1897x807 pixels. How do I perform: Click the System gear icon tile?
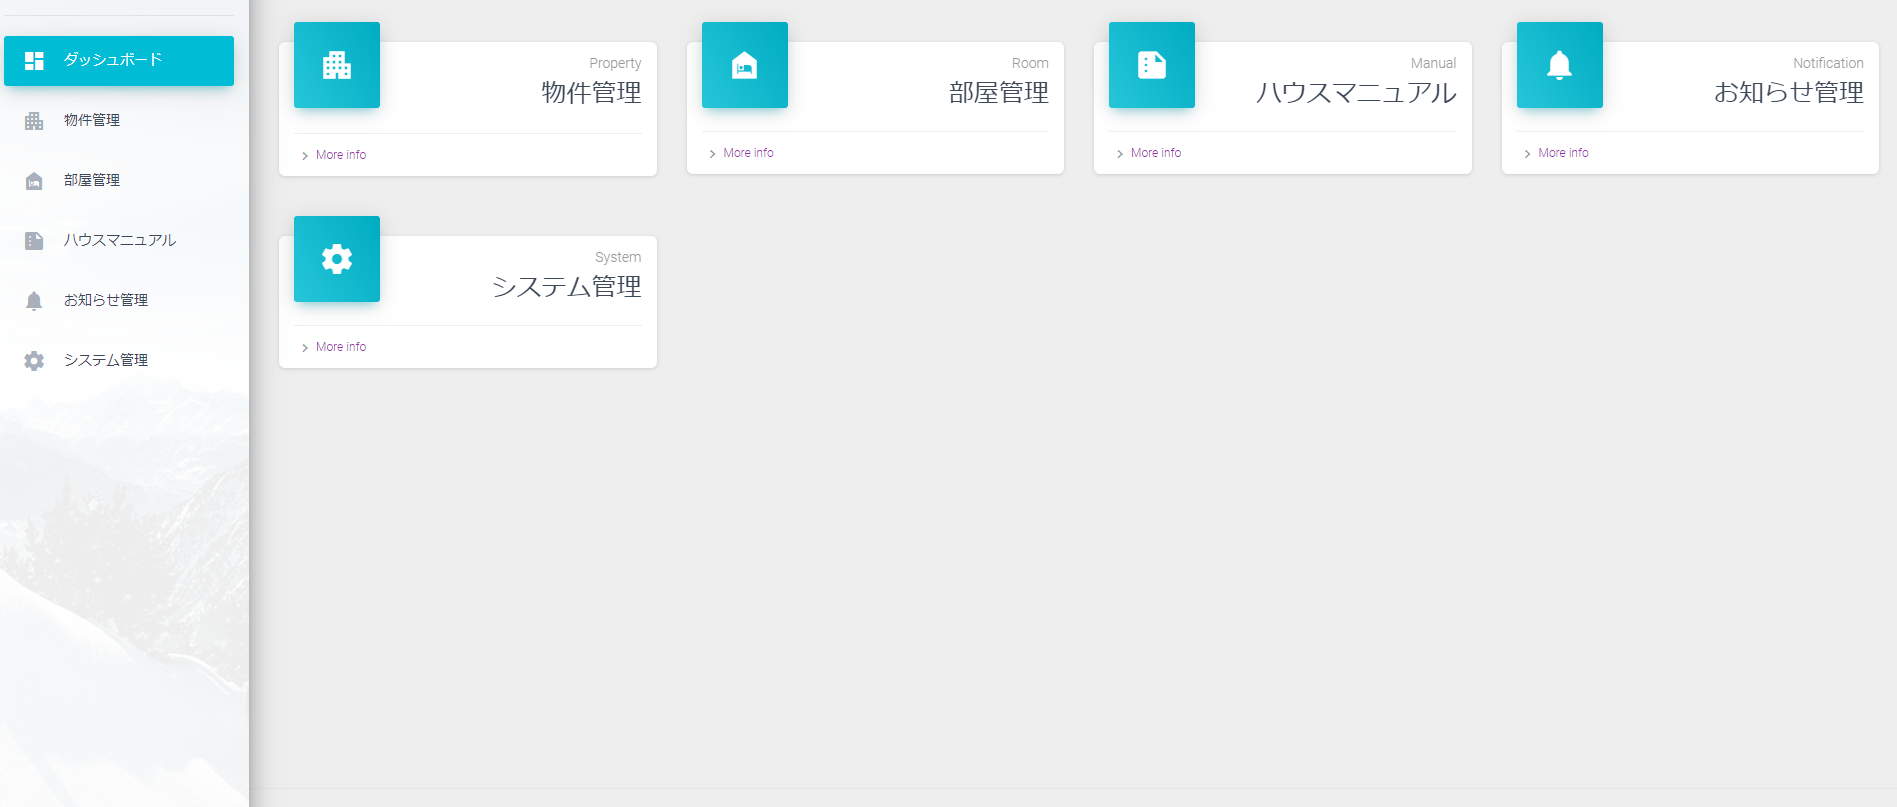[x=337, y=259]
